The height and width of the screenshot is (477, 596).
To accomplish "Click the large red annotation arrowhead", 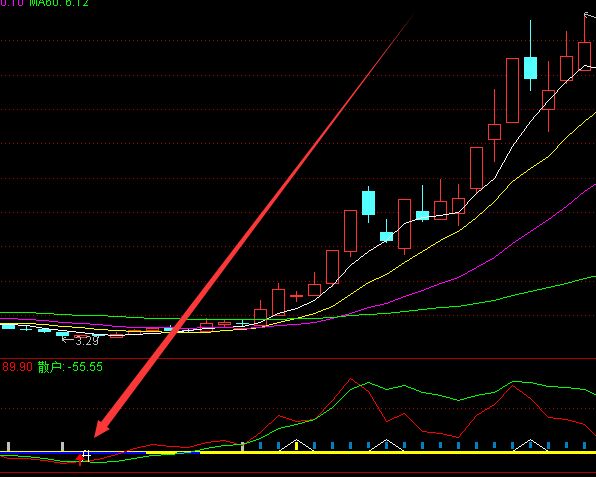I will pos(101,429).
